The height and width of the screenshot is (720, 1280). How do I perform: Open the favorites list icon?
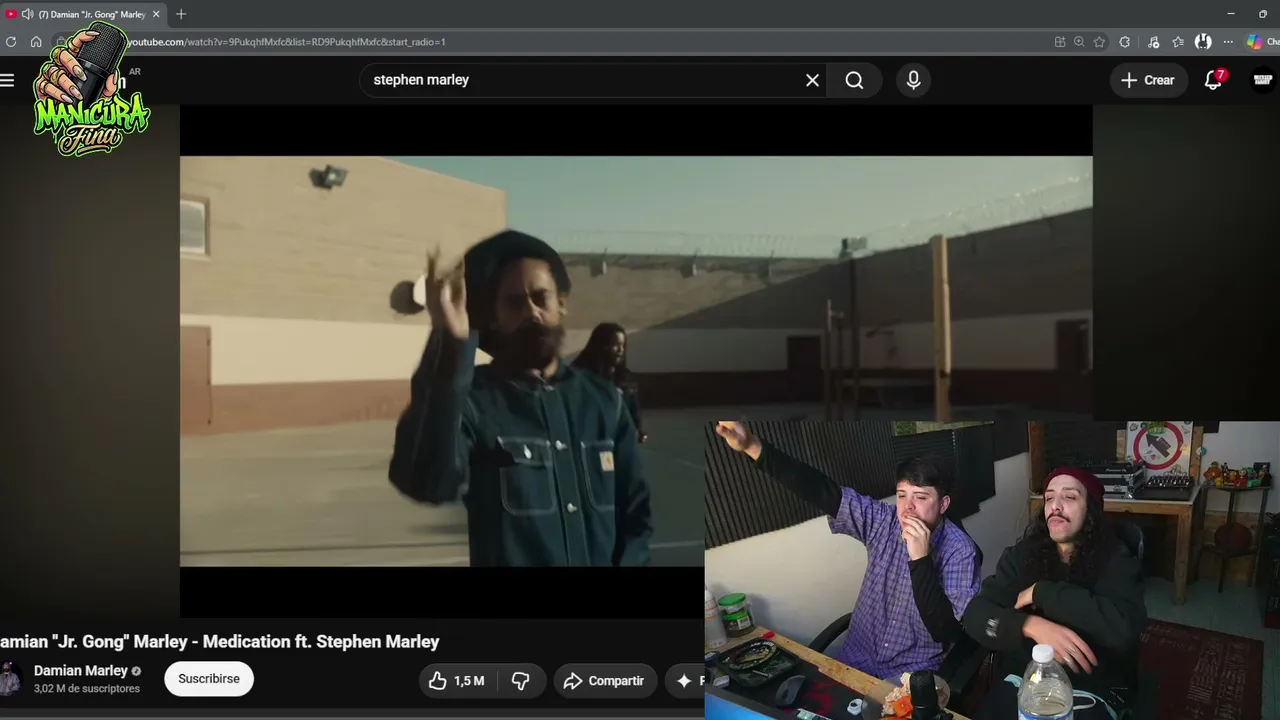pos(1178,42)
